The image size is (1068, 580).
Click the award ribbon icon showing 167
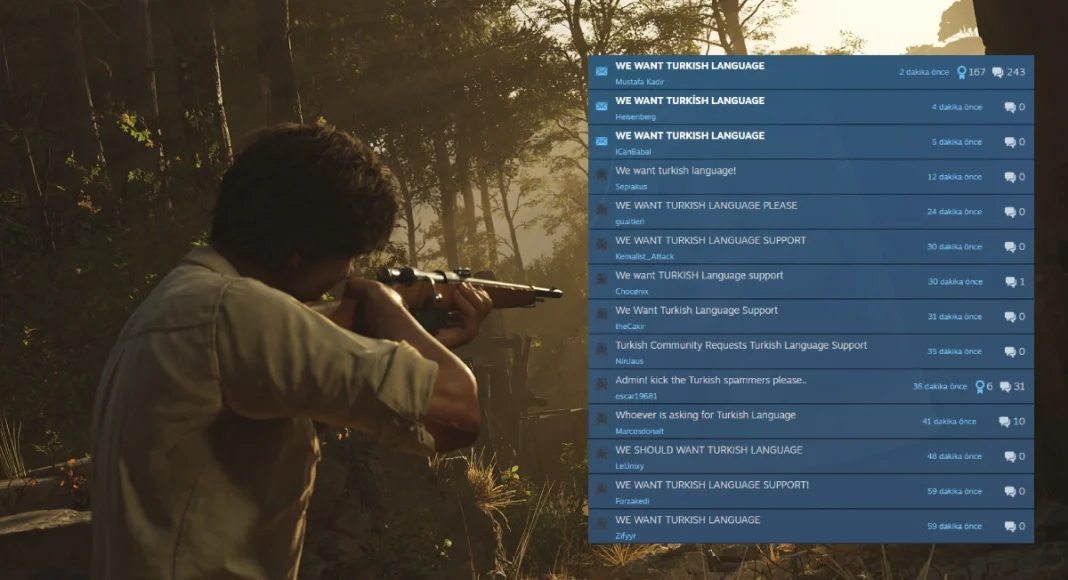click(961, 72)
